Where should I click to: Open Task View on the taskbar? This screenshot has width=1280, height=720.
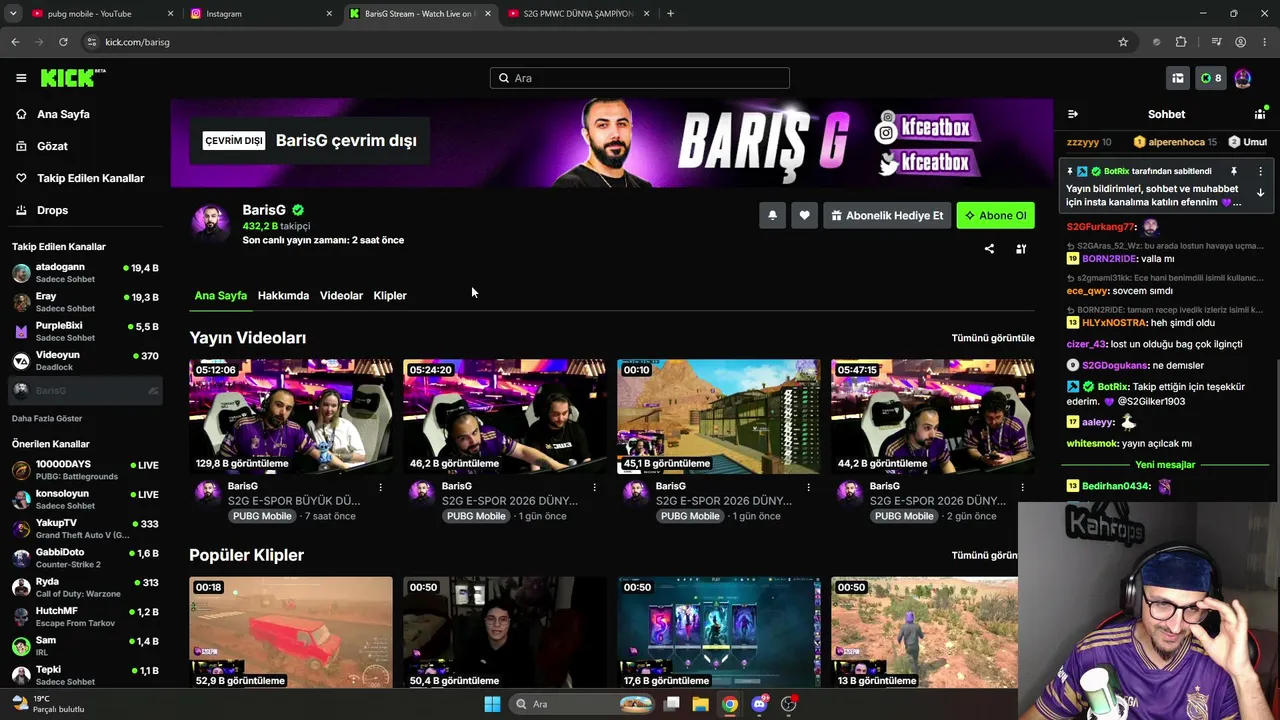pyautogui.click(x=672, y=704)
